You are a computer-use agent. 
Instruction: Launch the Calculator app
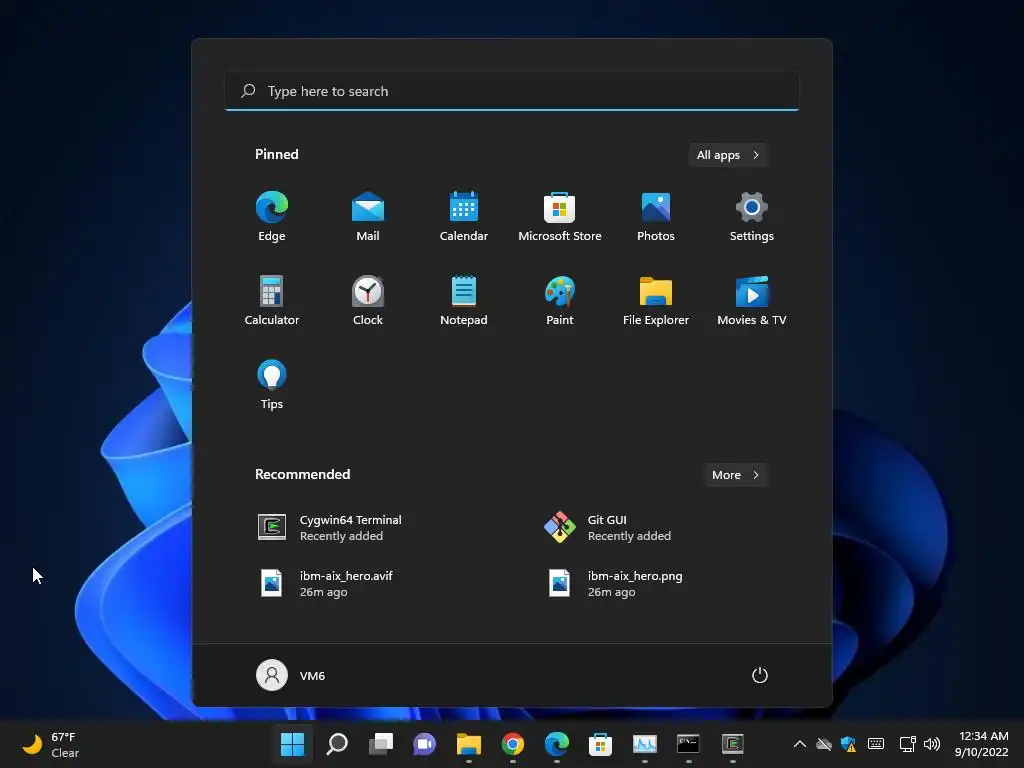(272, 300)
